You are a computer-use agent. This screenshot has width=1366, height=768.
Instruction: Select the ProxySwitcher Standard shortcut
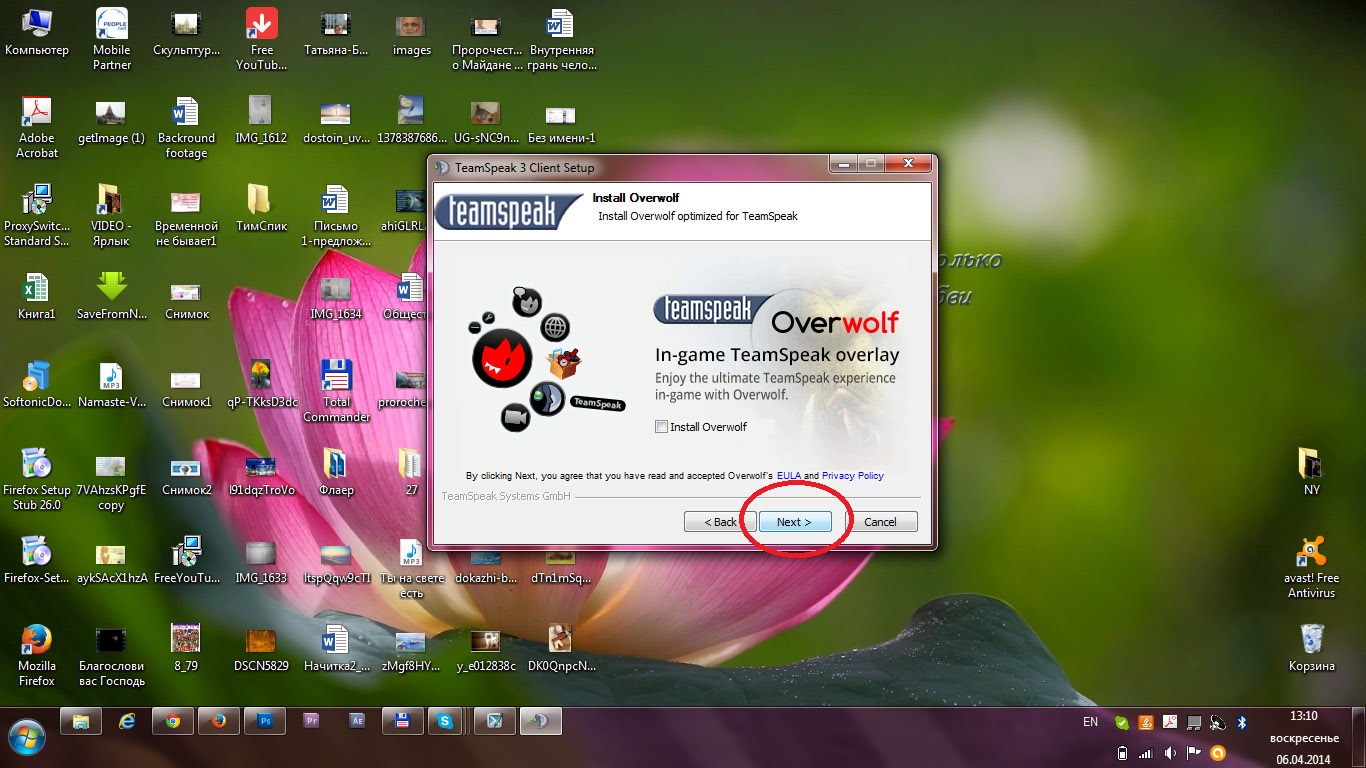(37, 215)
